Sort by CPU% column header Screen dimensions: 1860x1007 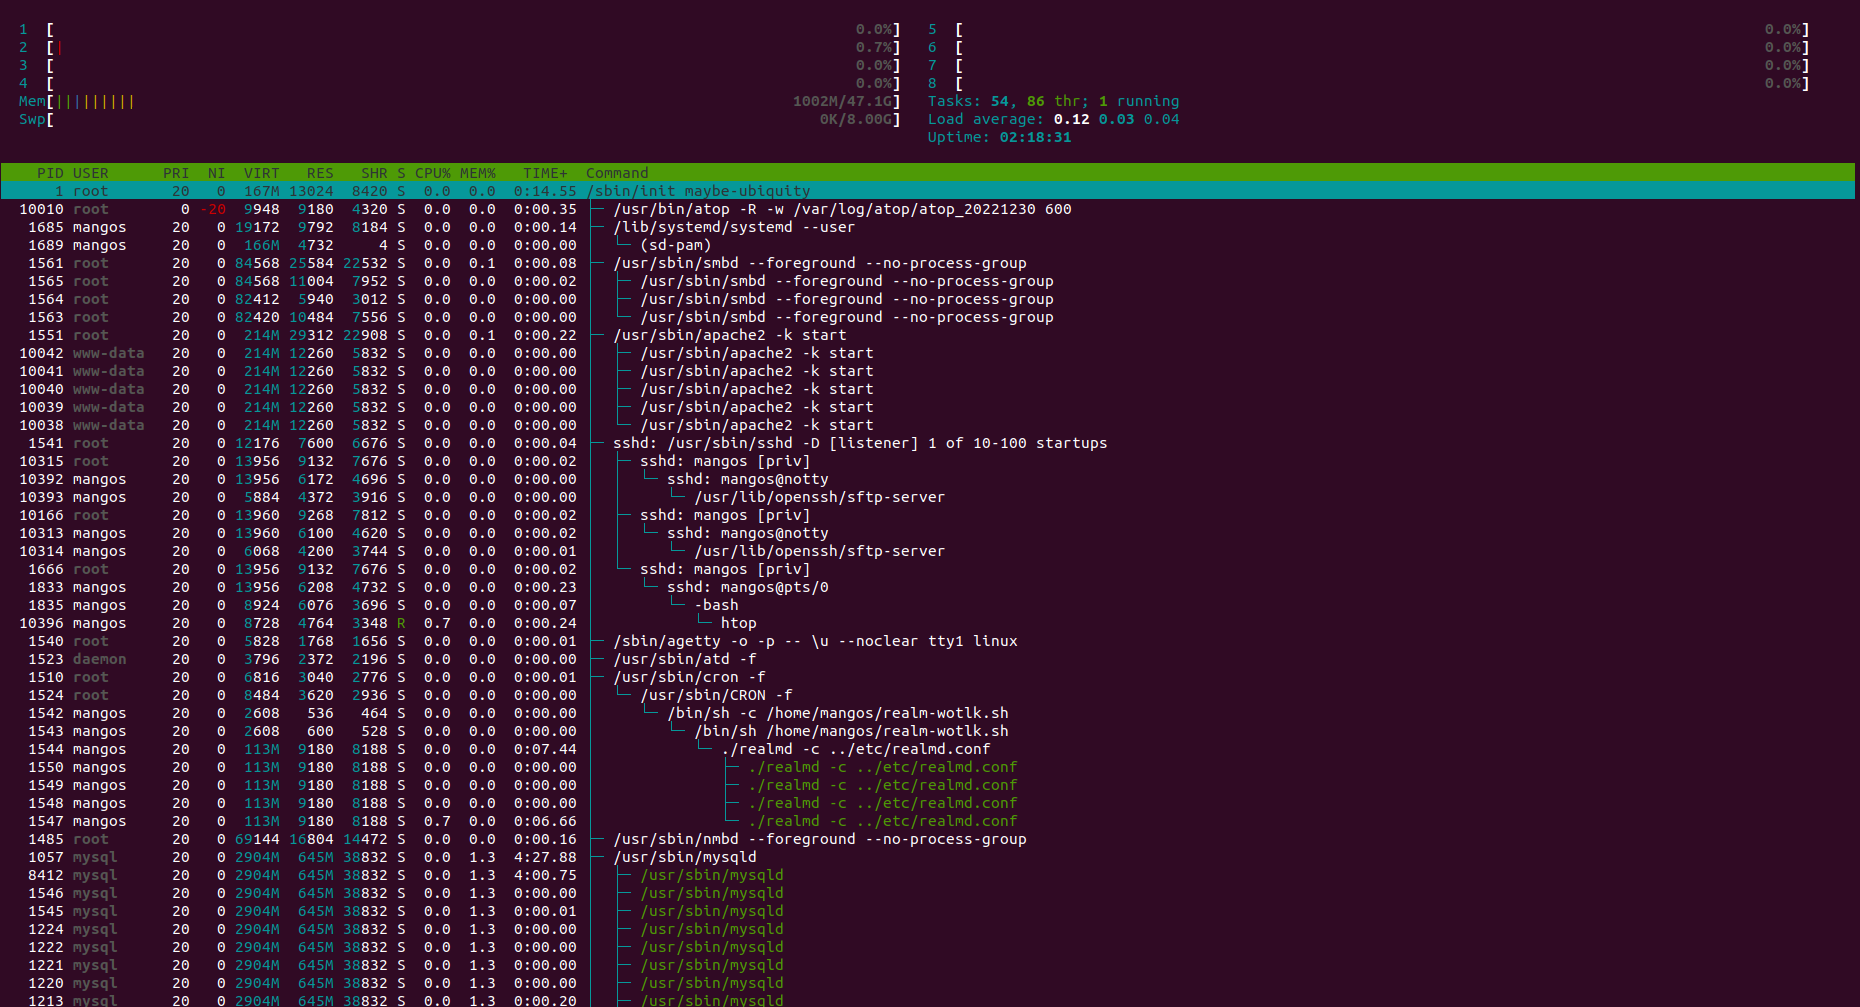433,173
